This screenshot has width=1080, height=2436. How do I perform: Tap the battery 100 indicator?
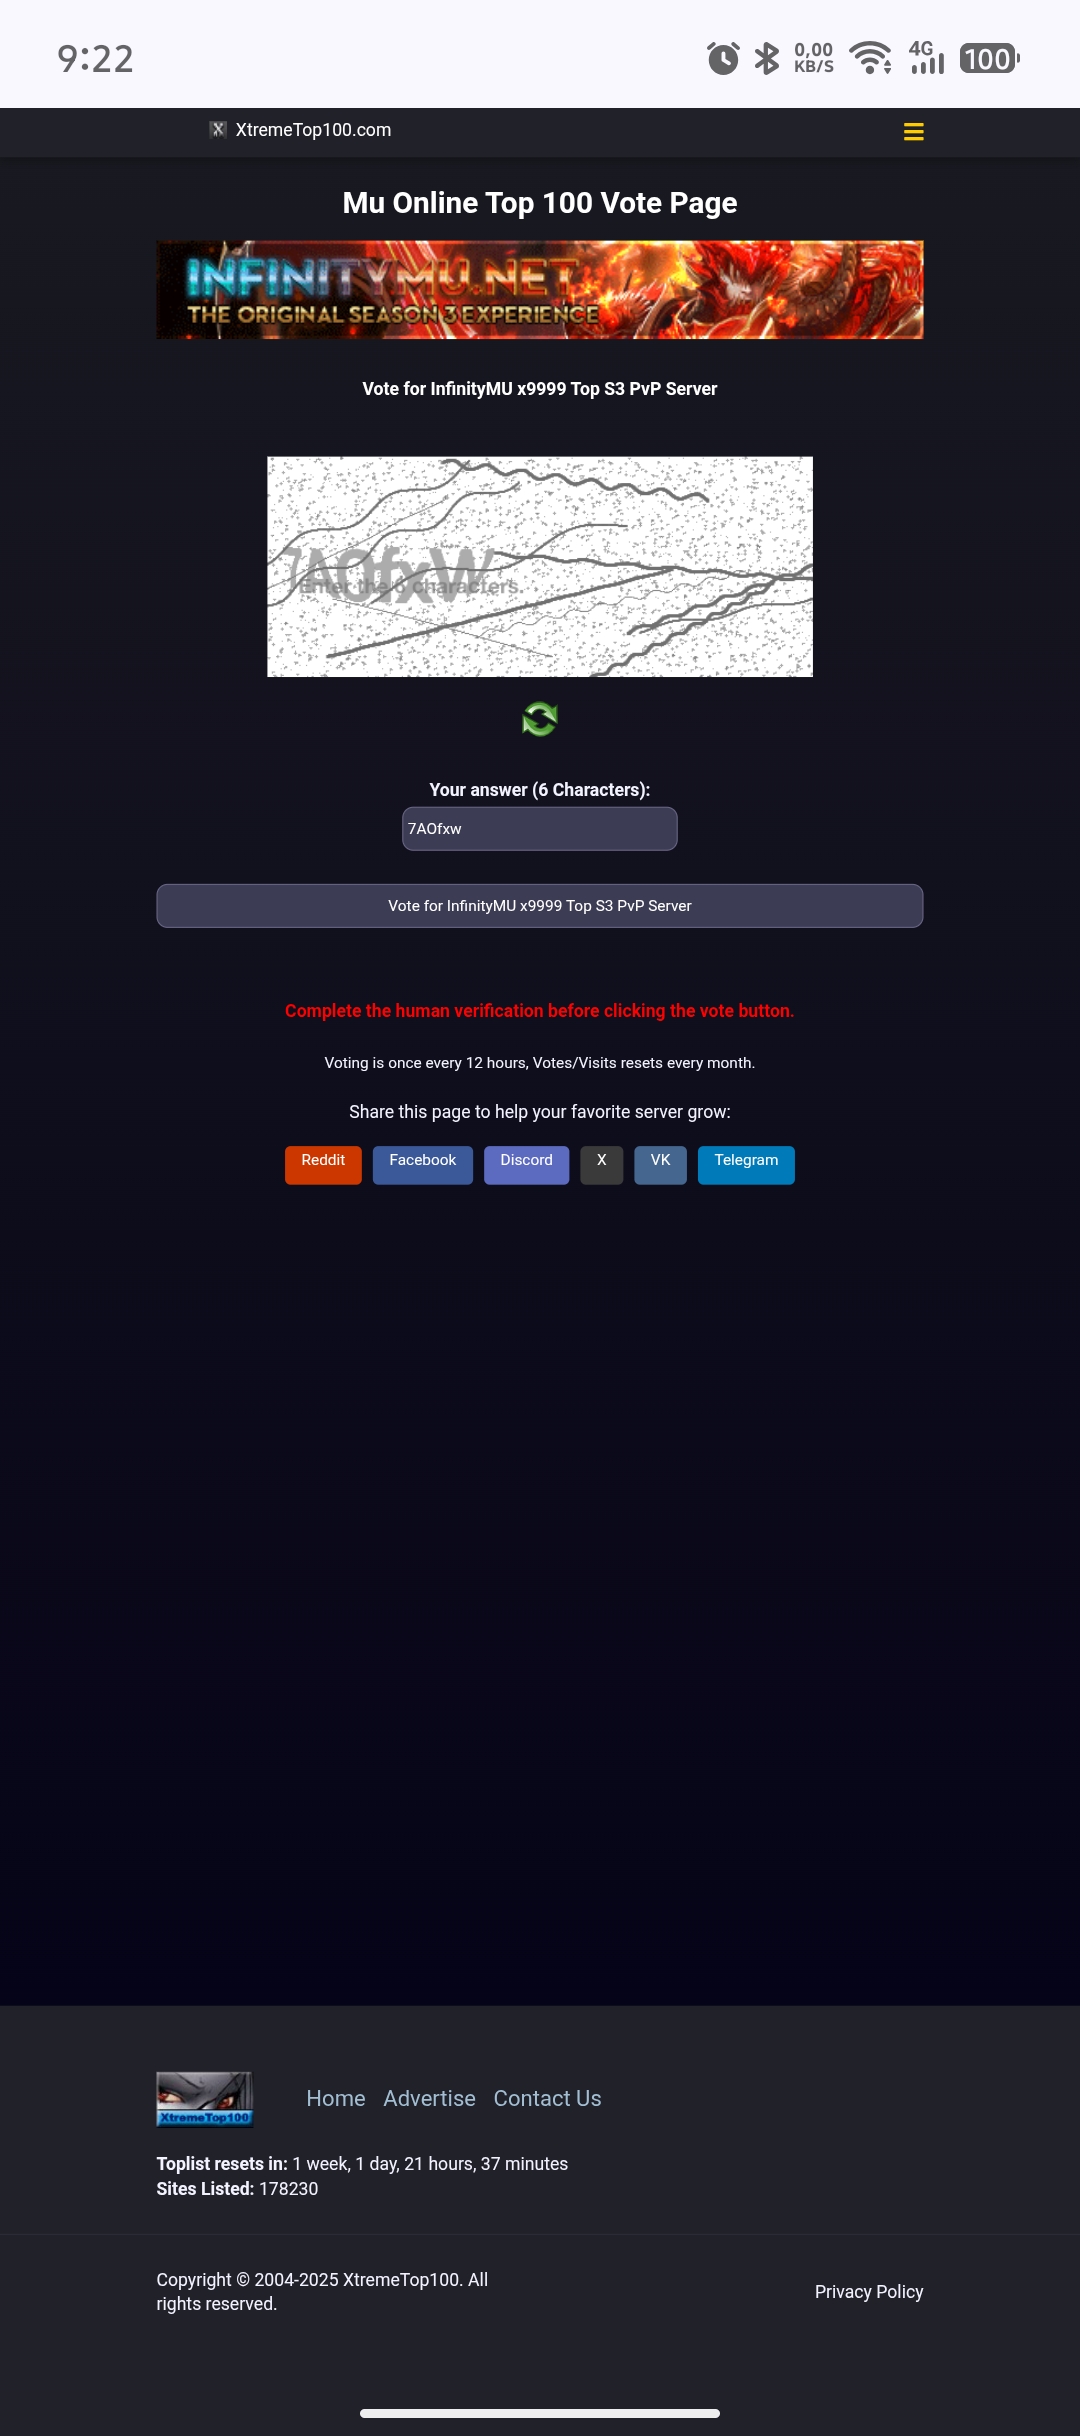click(x=989, y=58)
